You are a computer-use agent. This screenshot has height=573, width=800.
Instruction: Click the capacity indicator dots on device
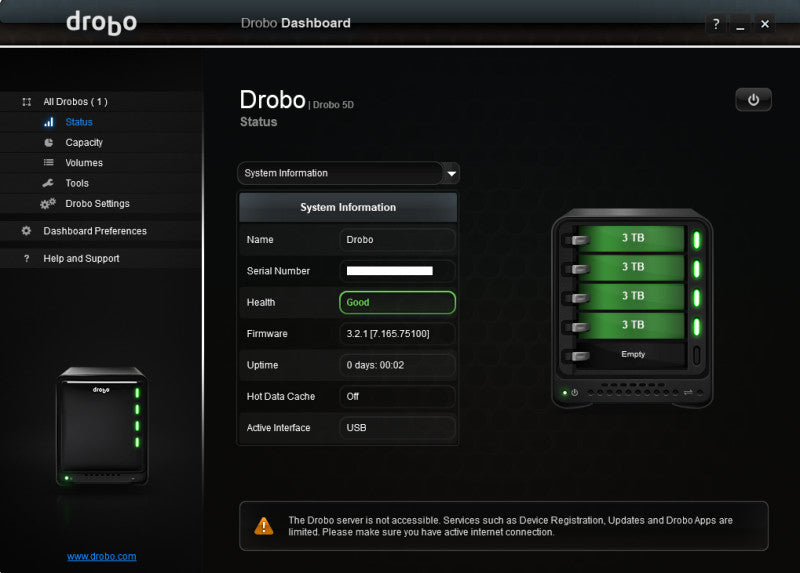point(633,392)
